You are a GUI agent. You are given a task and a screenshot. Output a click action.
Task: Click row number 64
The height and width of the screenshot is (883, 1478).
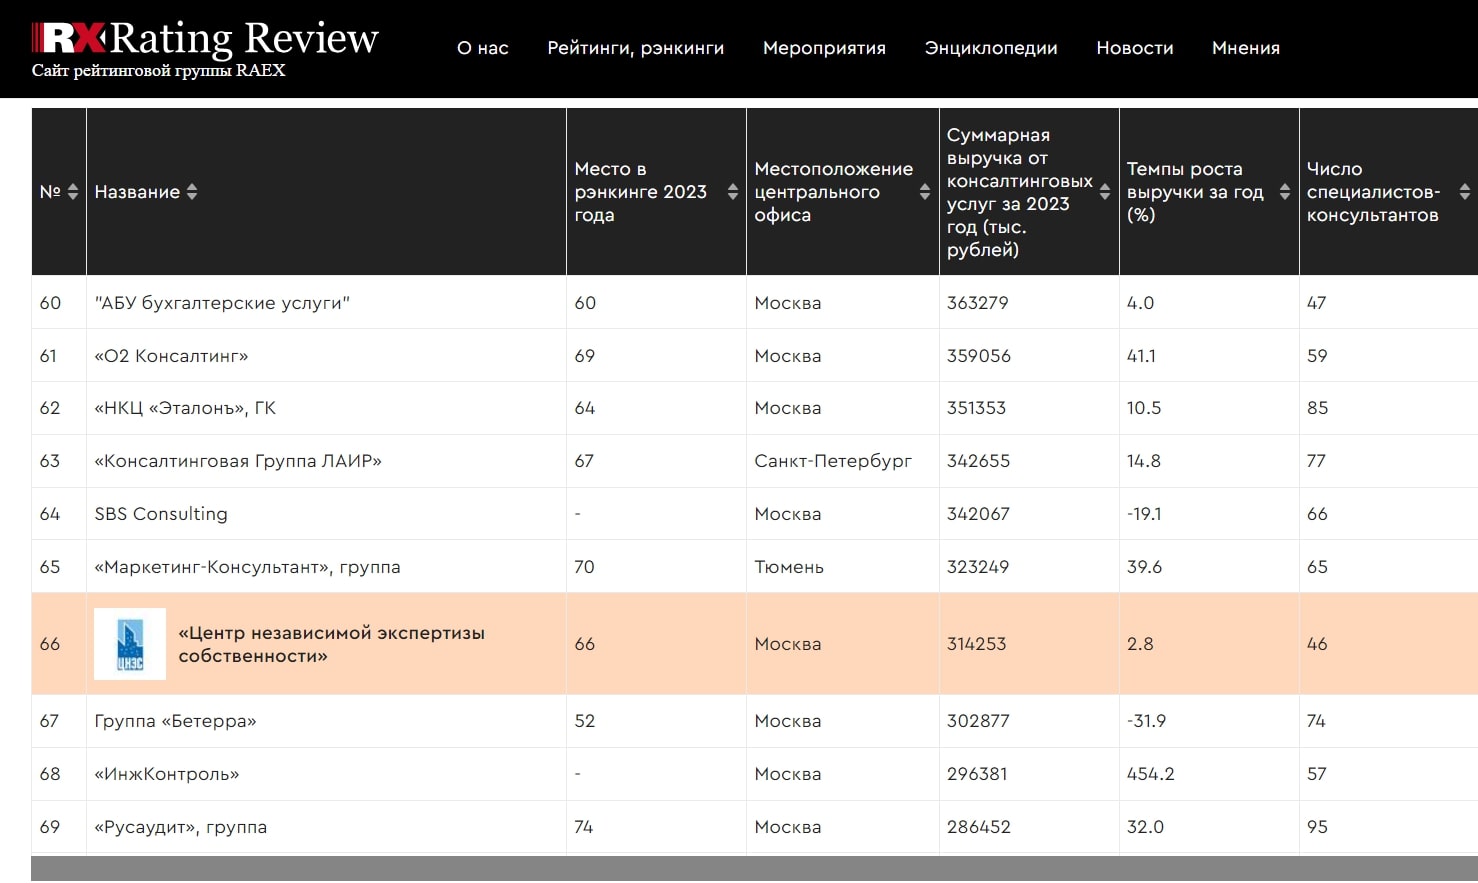(50, 514)
